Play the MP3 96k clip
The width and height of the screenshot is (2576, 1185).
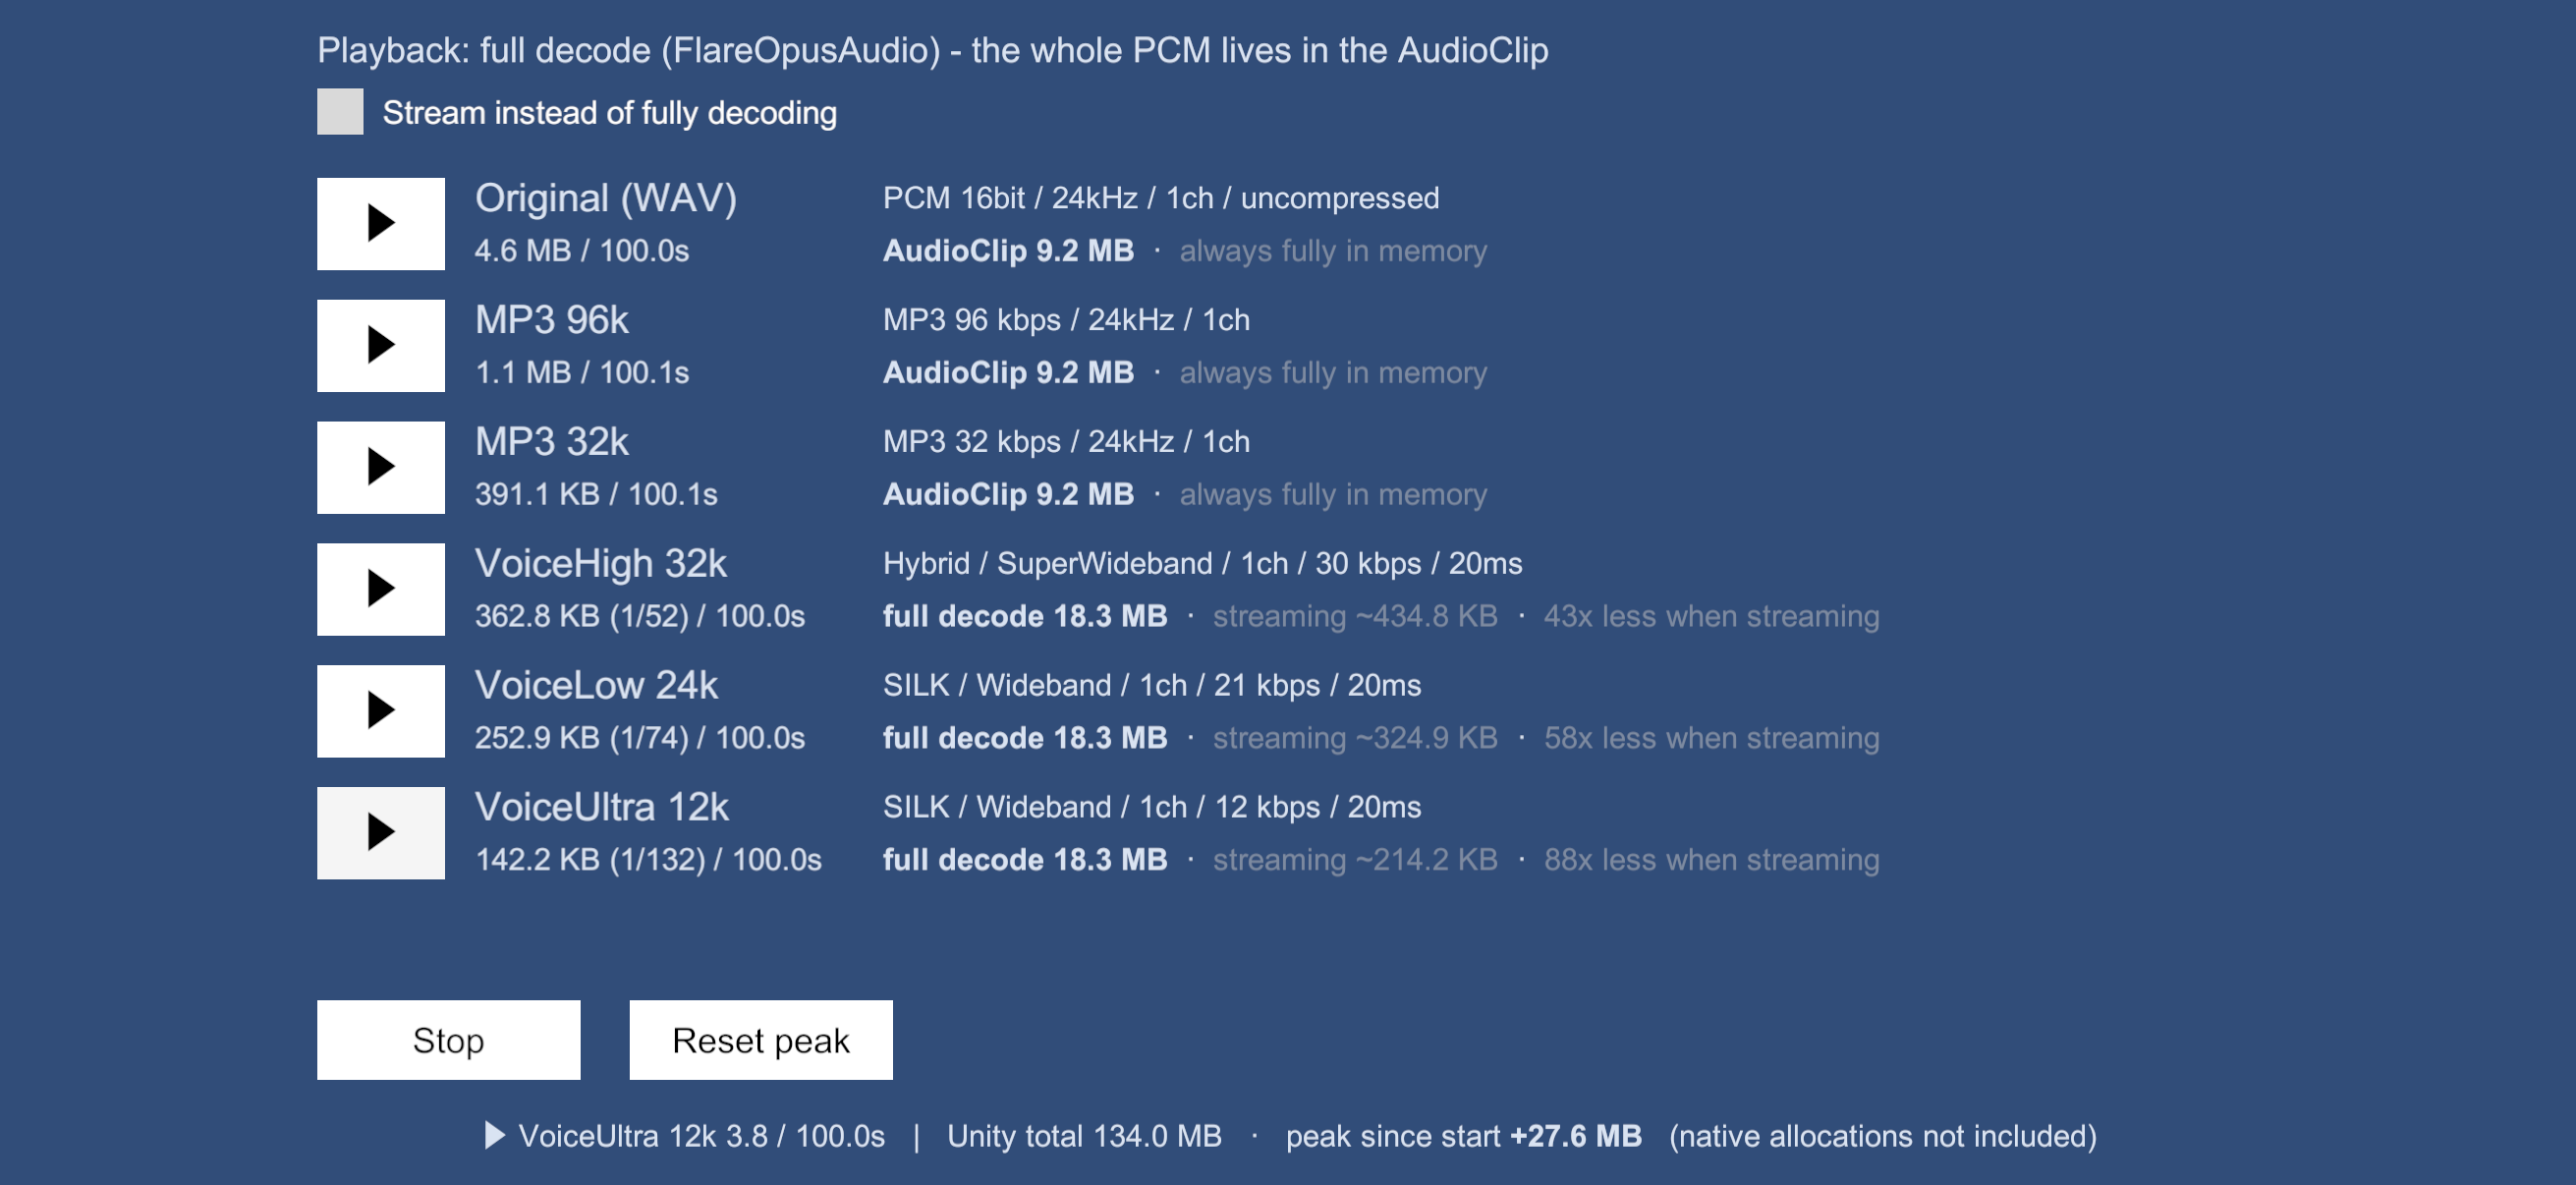[380, 345]
